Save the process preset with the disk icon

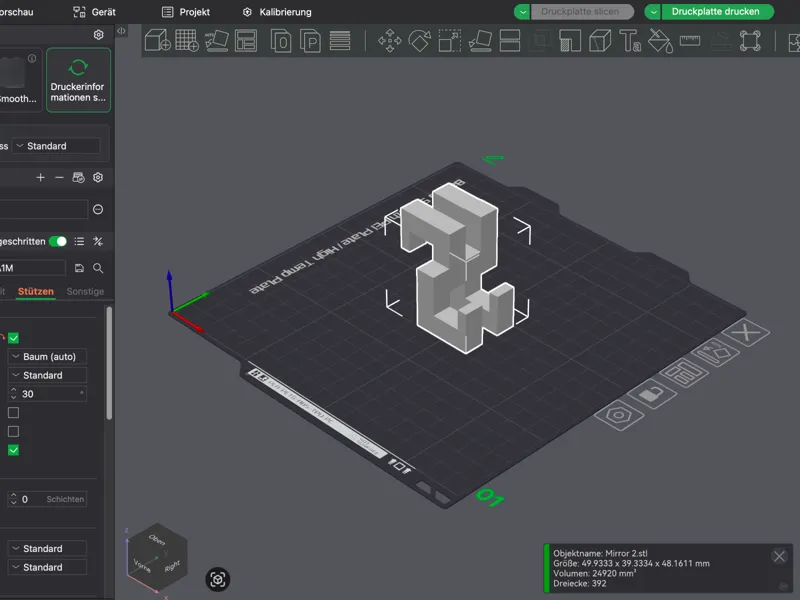click(x=79, y=268)
